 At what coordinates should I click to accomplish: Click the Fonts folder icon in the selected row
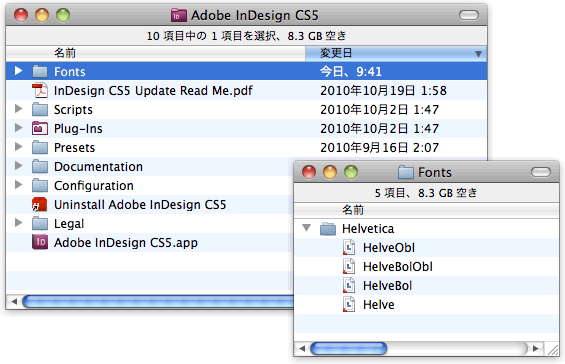coord(40,71)
